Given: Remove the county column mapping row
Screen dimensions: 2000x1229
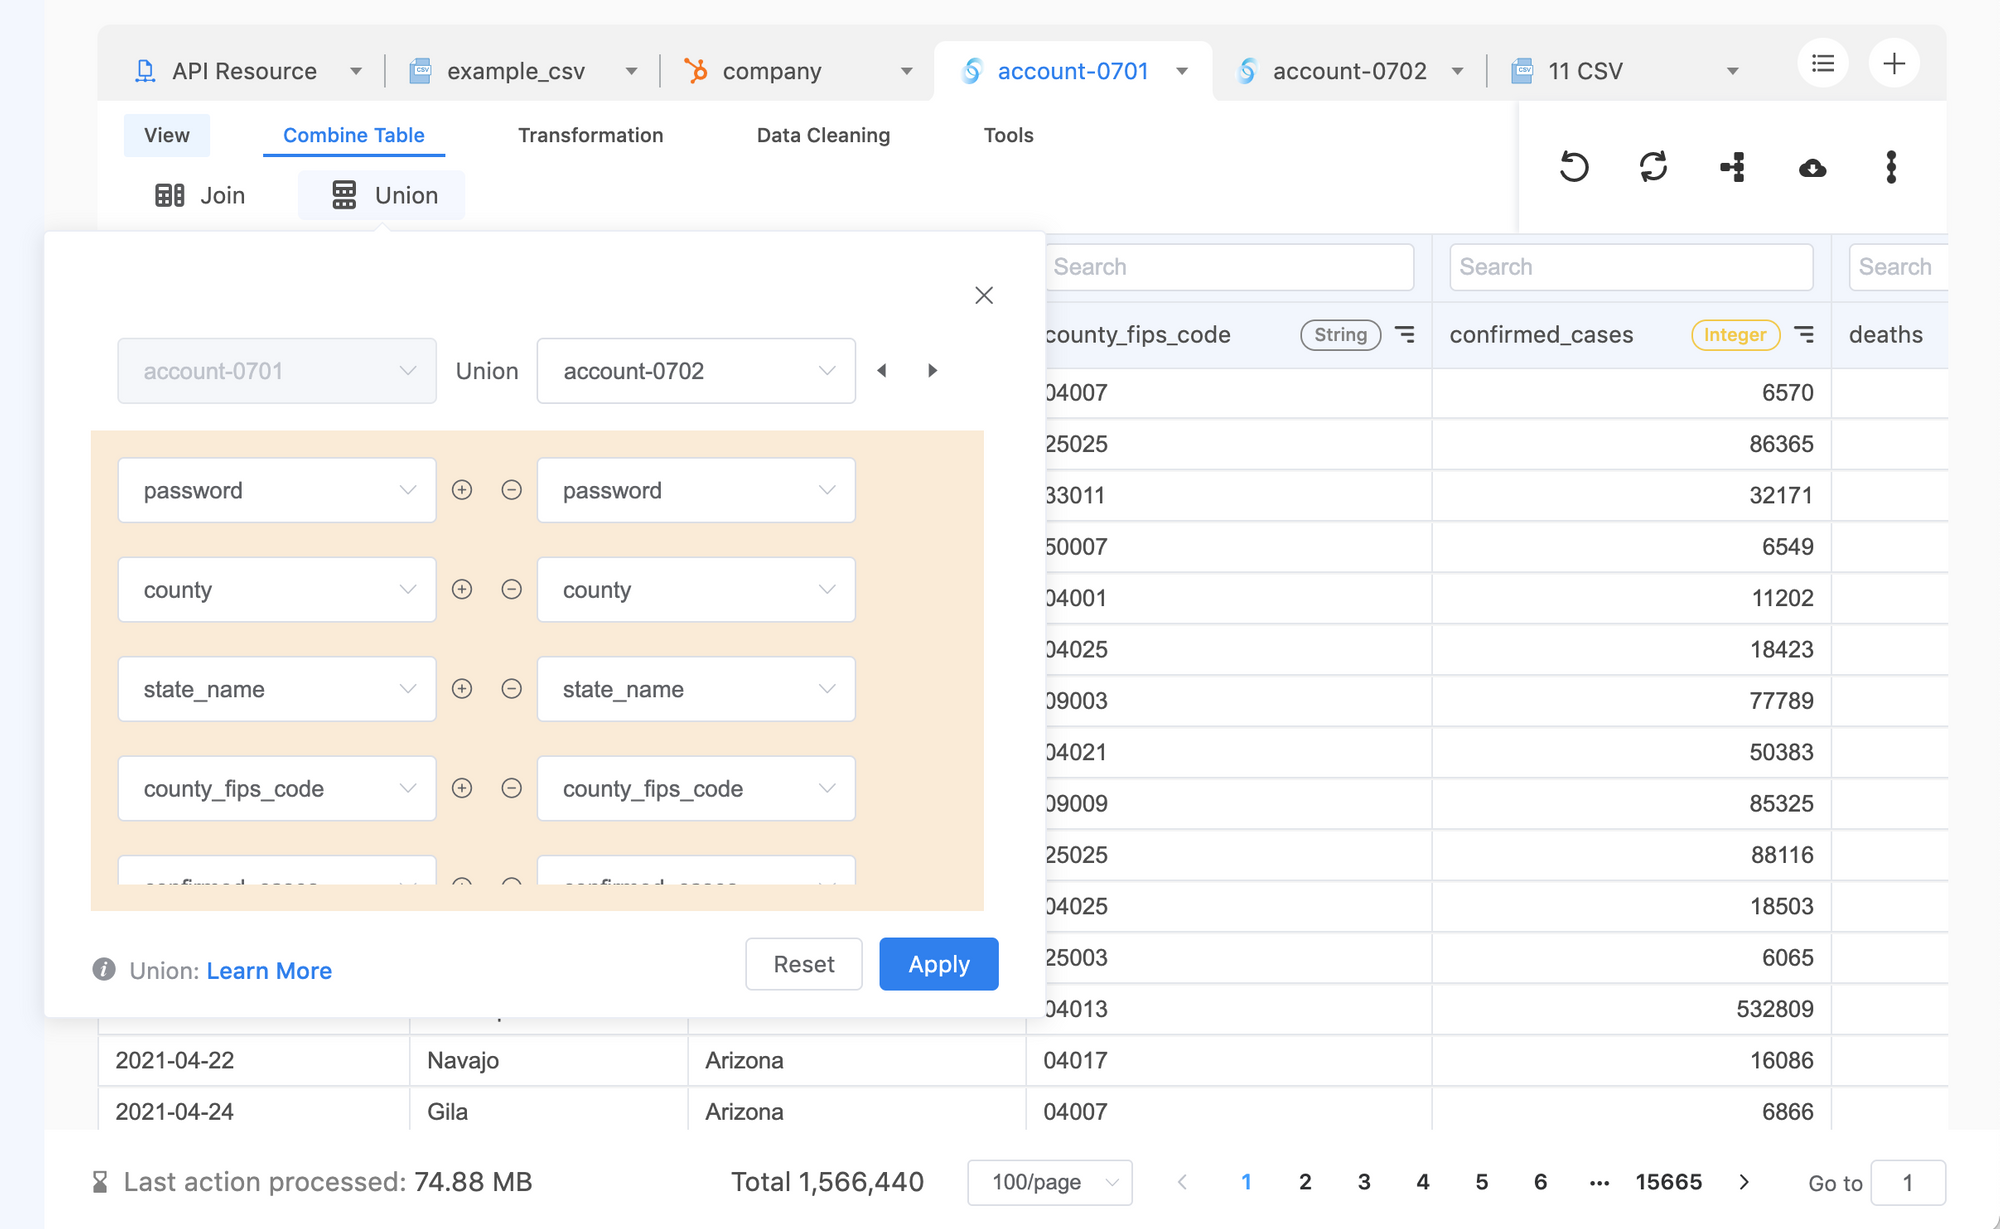Looking at the screenshot, I should (x=511, y=590).
